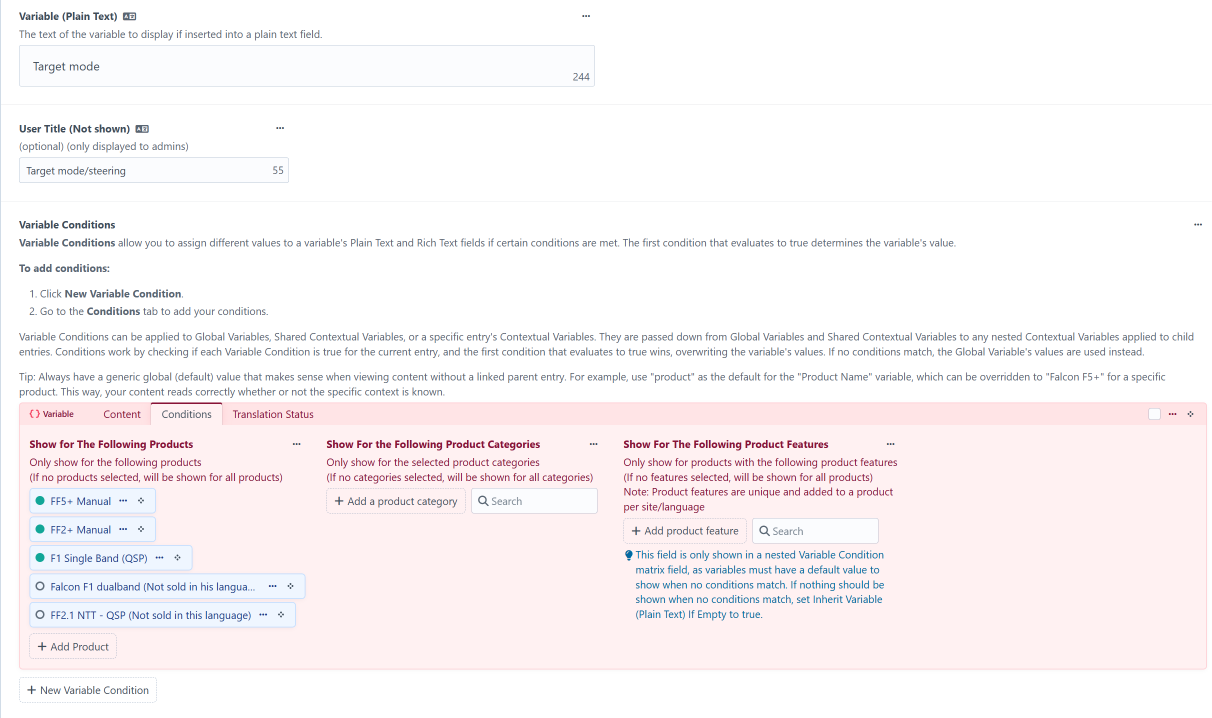Focus the product feature Search box
Image resolution: width=1212 pixels, height=718 pixels.
click(x=815, y=531)
